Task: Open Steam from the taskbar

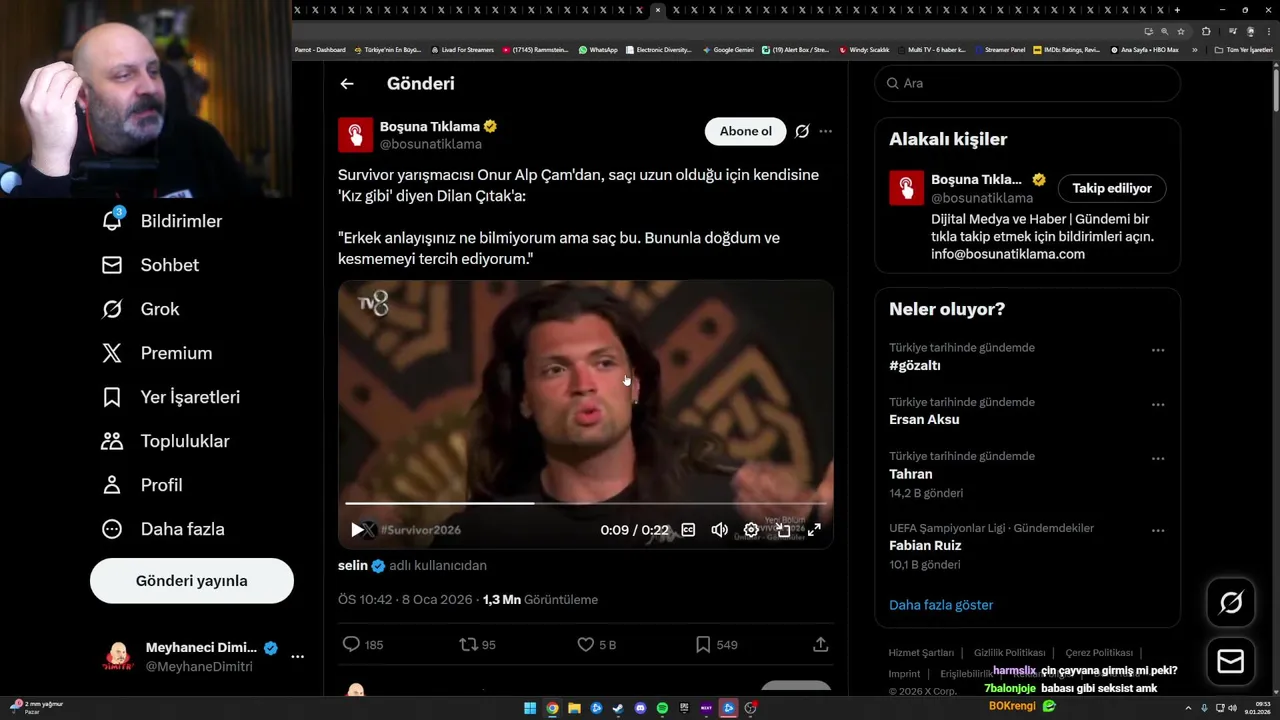Action: (618, 708)
